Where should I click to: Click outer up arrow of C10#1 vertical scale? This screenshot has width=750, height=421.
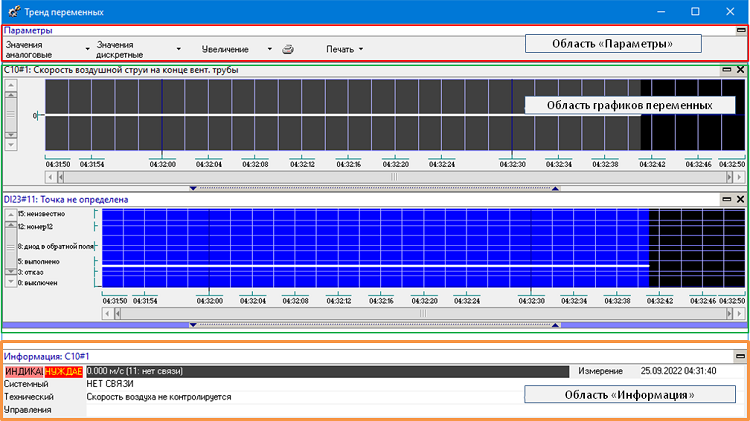11,85
